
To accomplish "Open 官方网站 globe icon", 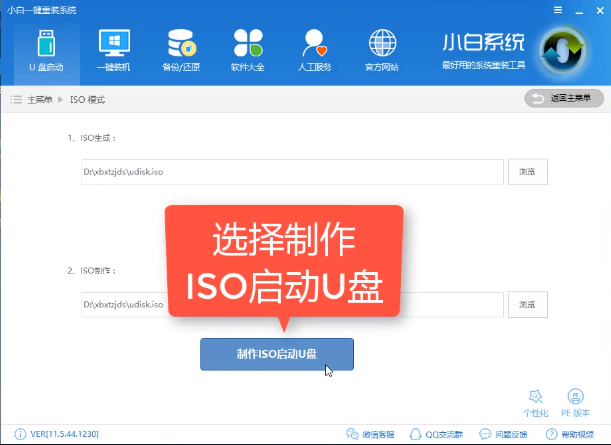I will pyautogui.click(x=382, y=50).
